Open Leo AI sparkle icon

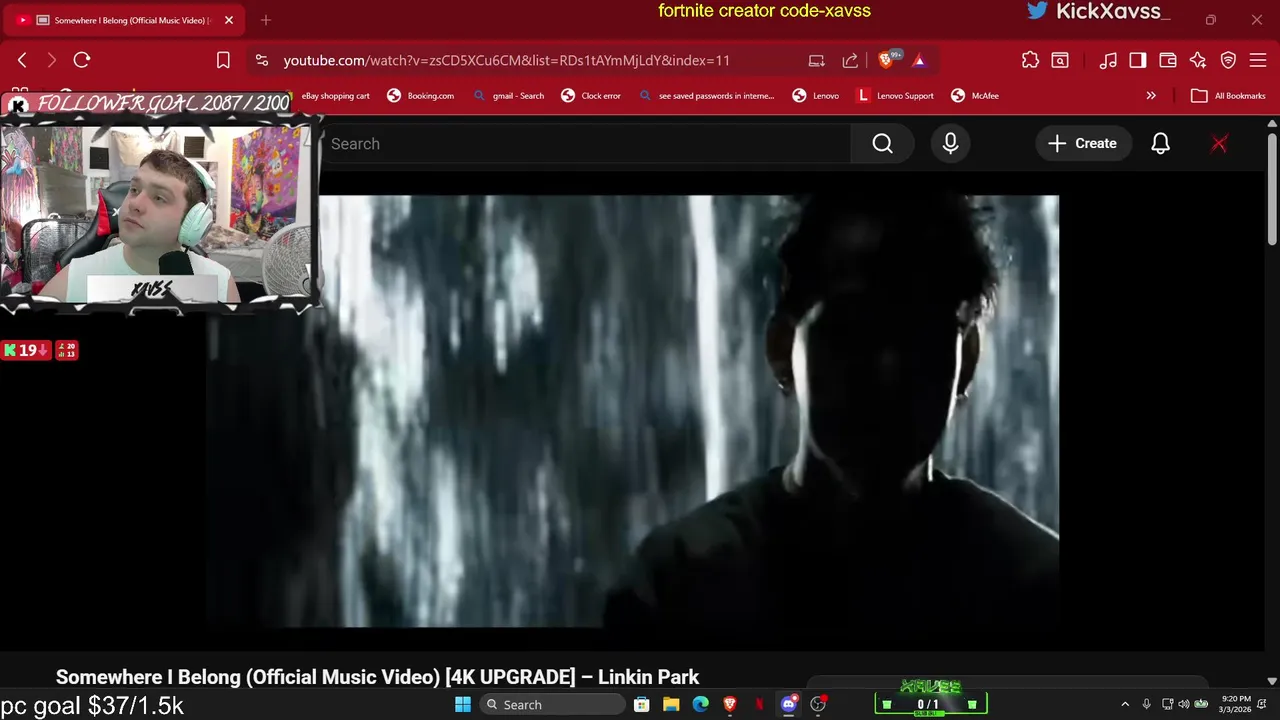point(1198,60)
